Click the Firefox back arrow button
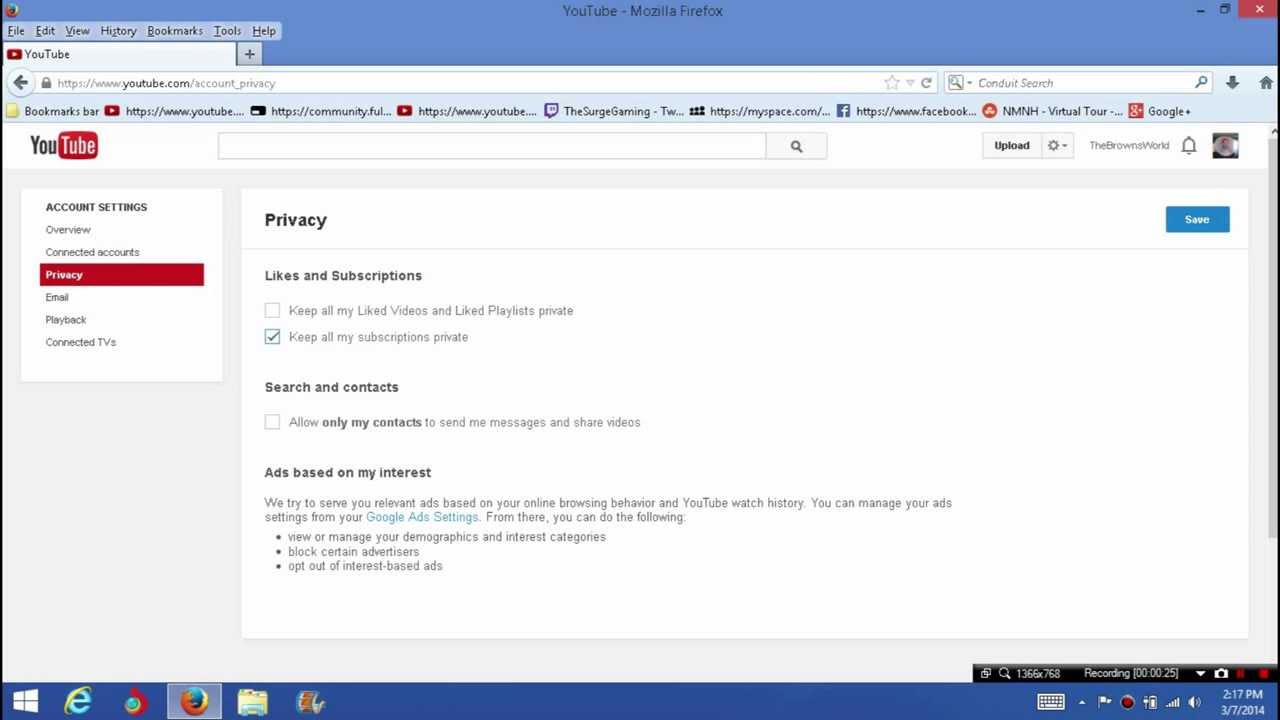 pyautogui.click(x=21, y=83)
